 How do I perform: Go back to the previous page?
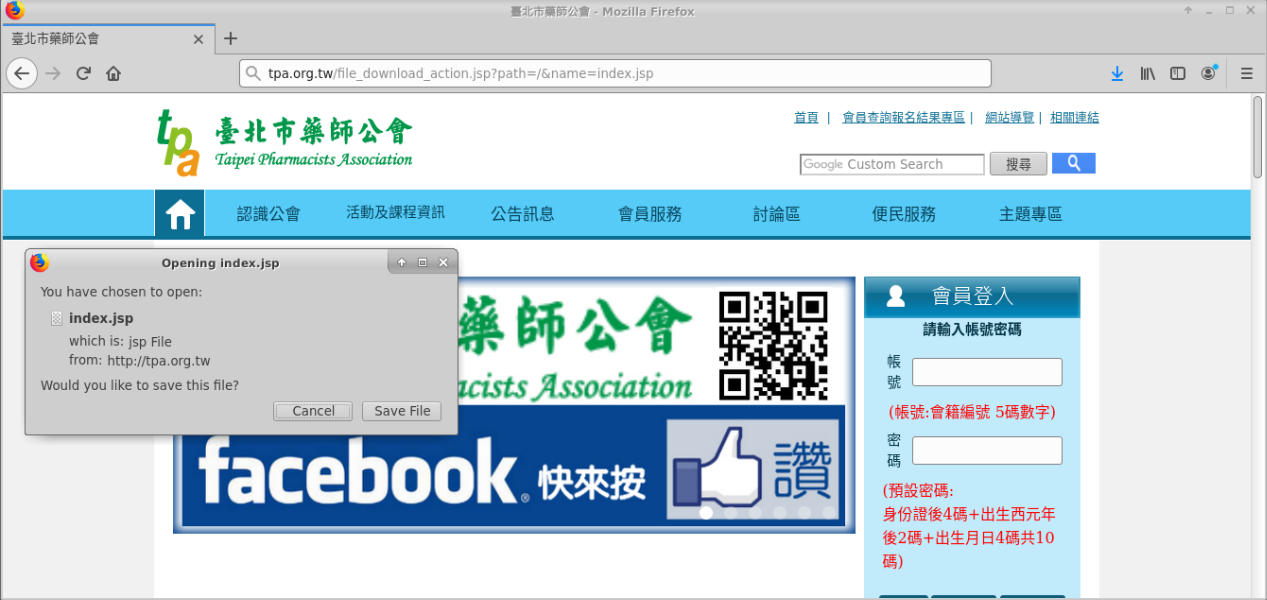22,73
